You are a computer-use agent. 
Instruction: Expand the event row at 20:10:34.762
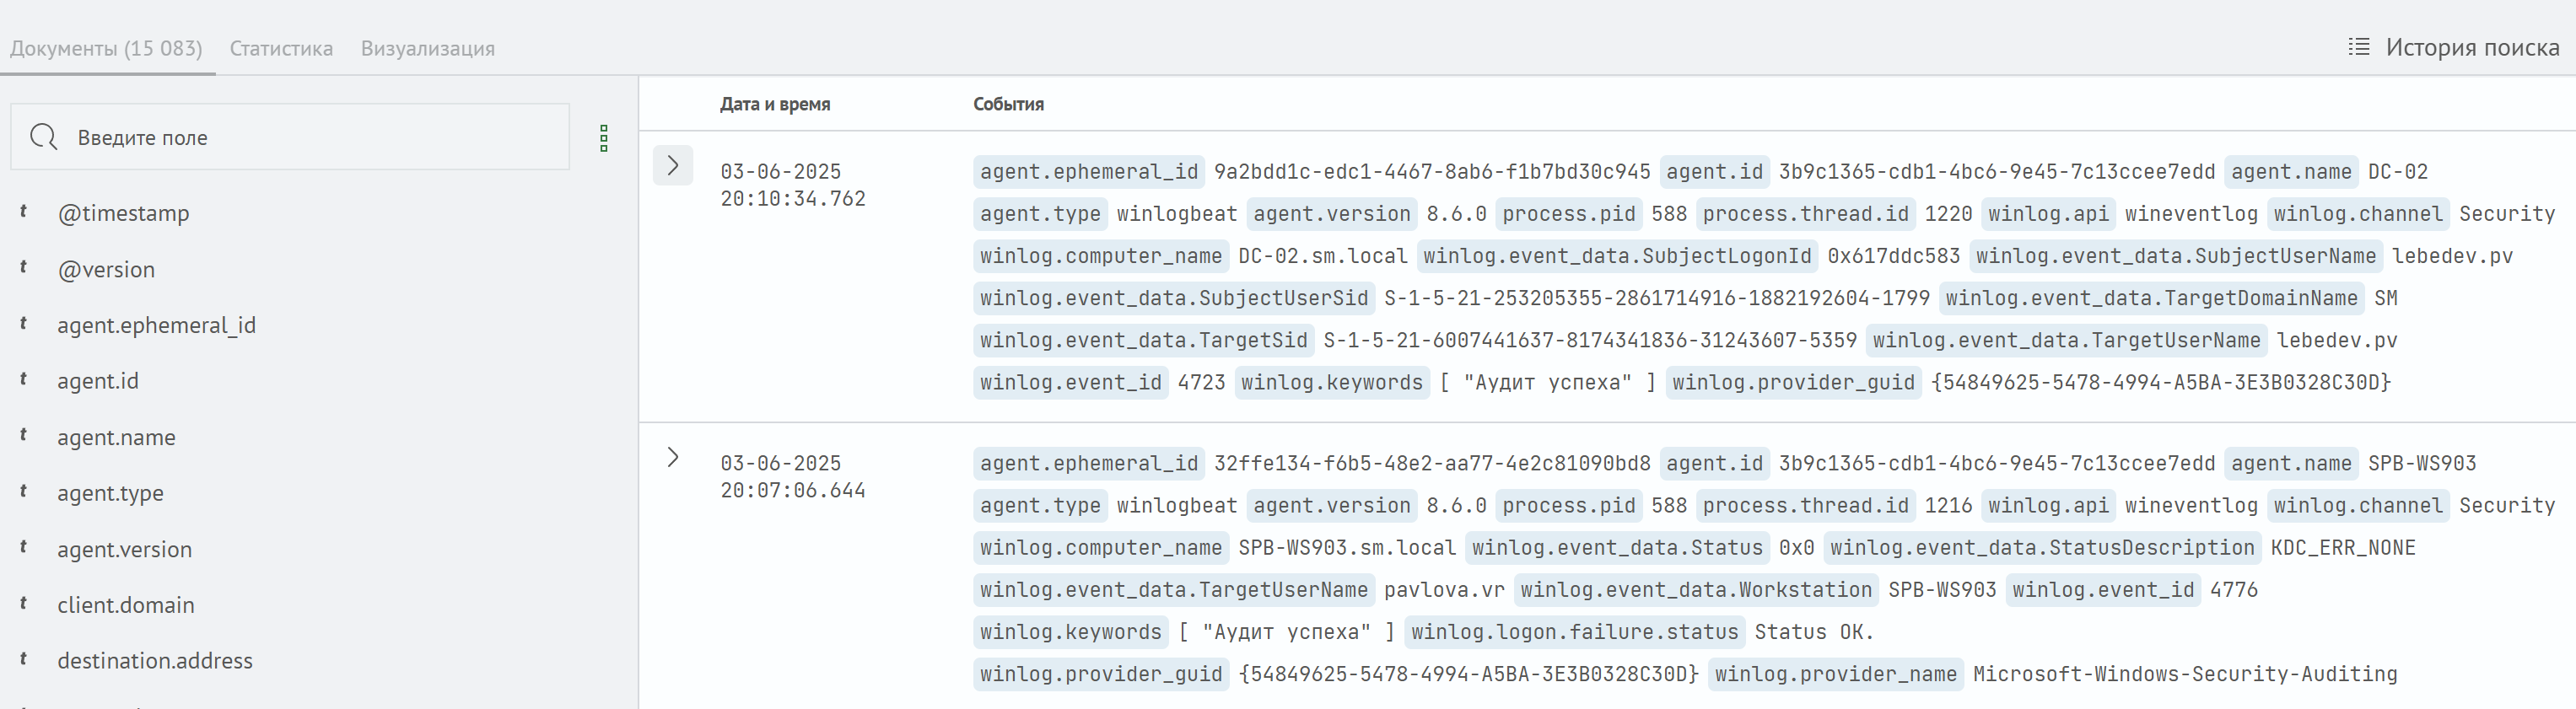point(673,166)
